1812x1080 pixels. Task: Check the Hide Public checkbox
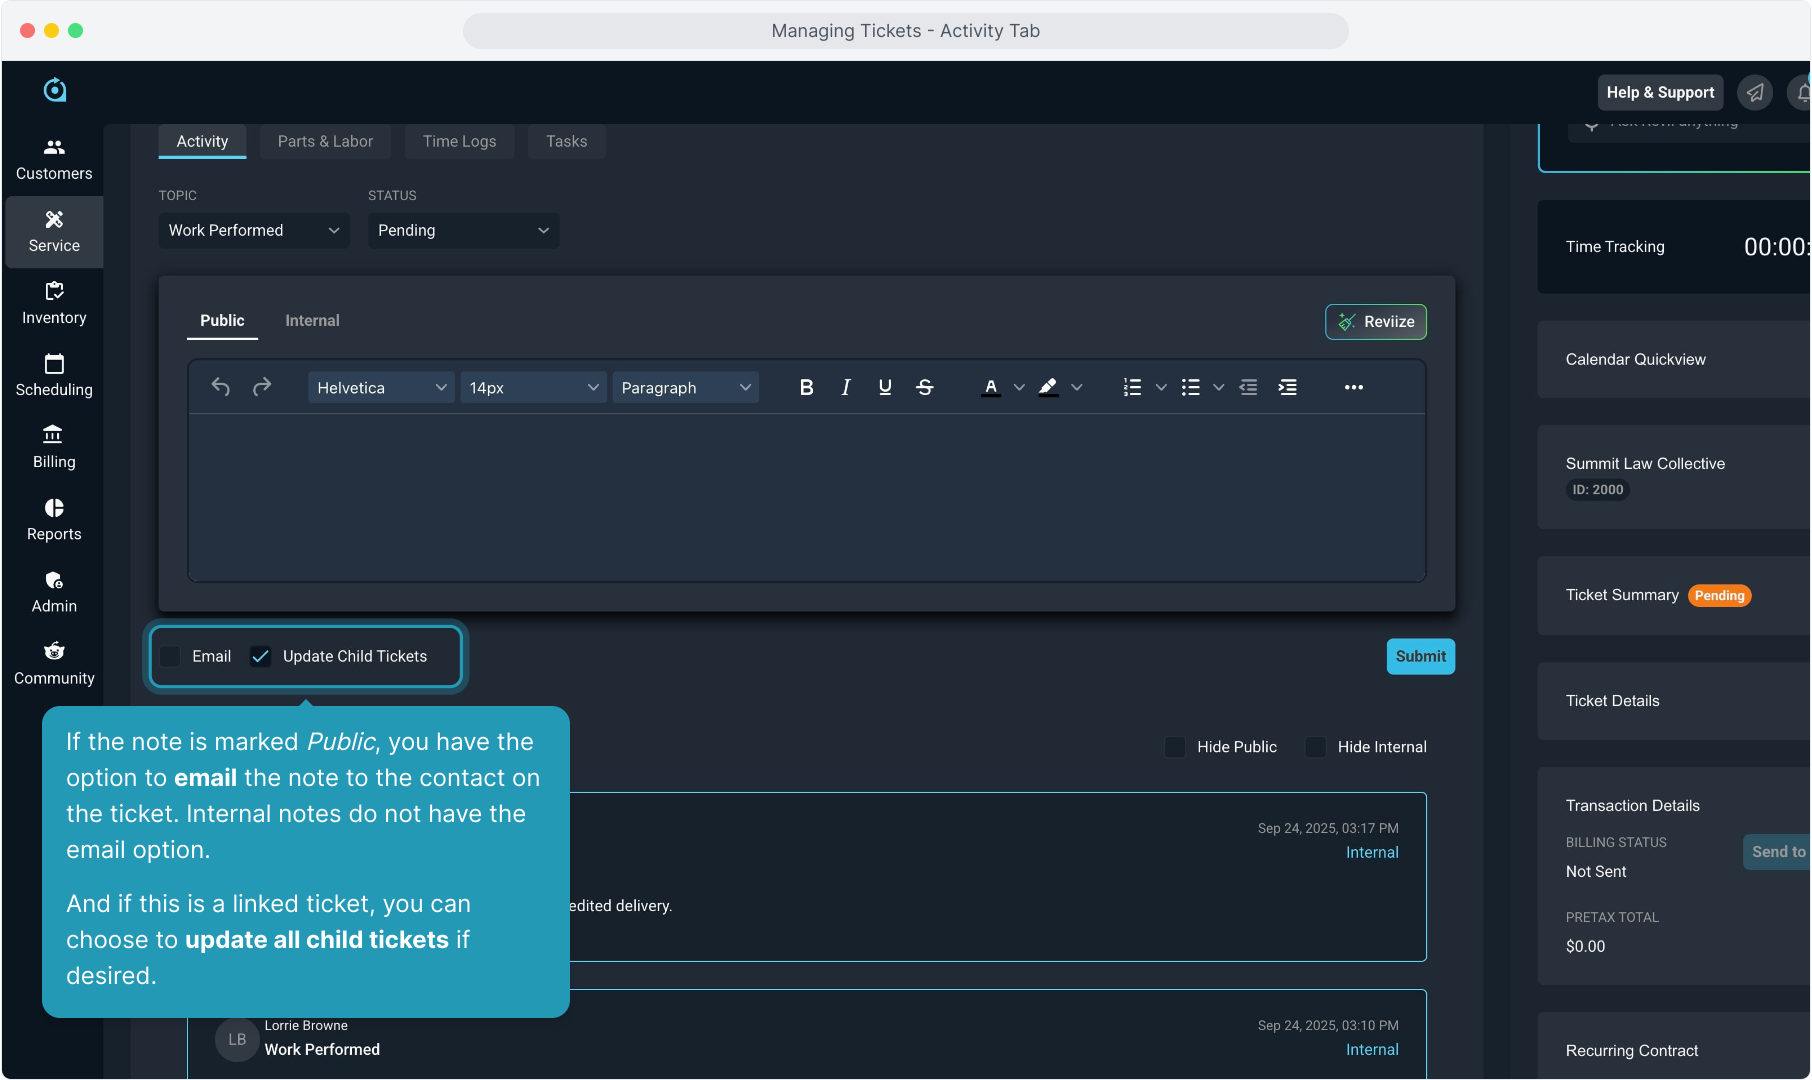tap(1175, 747)
